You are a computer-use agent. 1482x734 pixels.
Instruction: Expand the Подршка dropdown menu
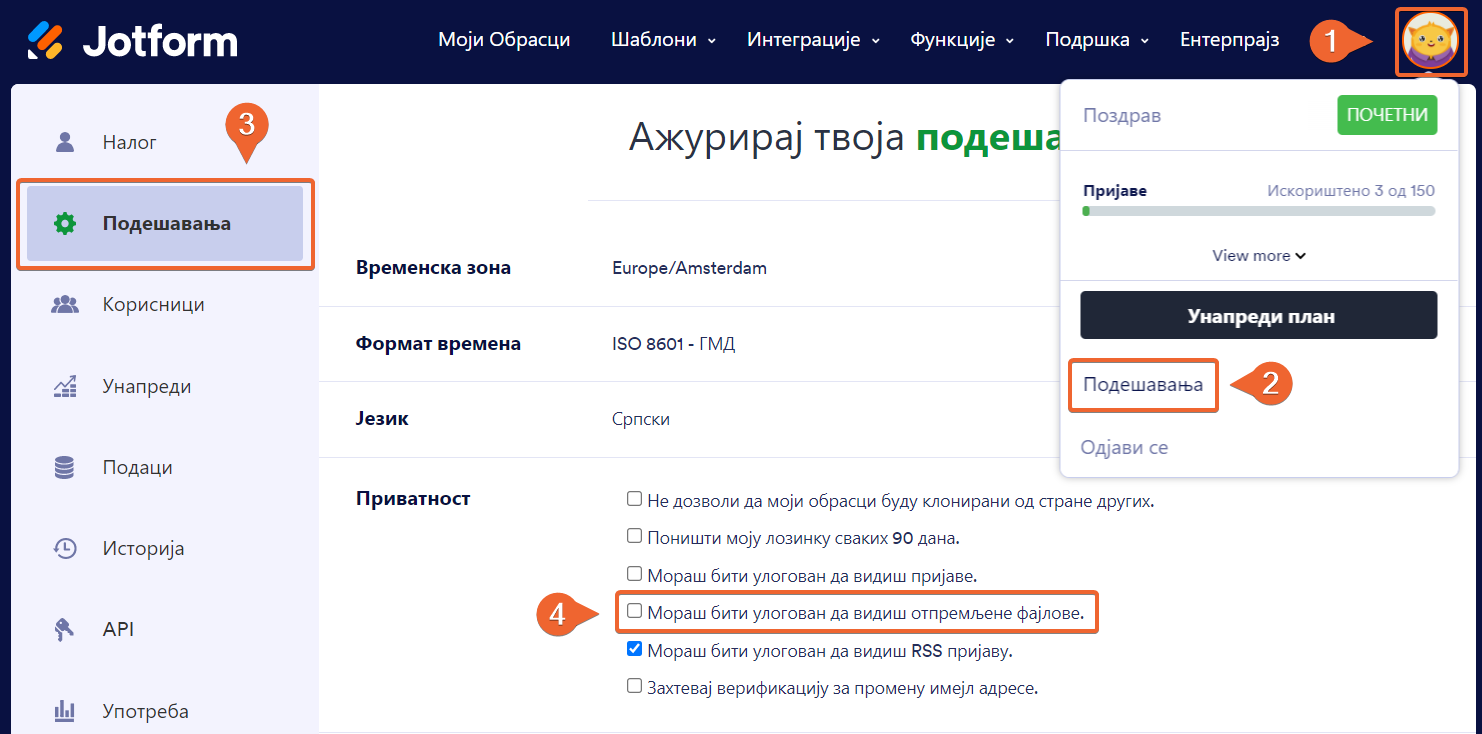click(x=1097, y=40)
